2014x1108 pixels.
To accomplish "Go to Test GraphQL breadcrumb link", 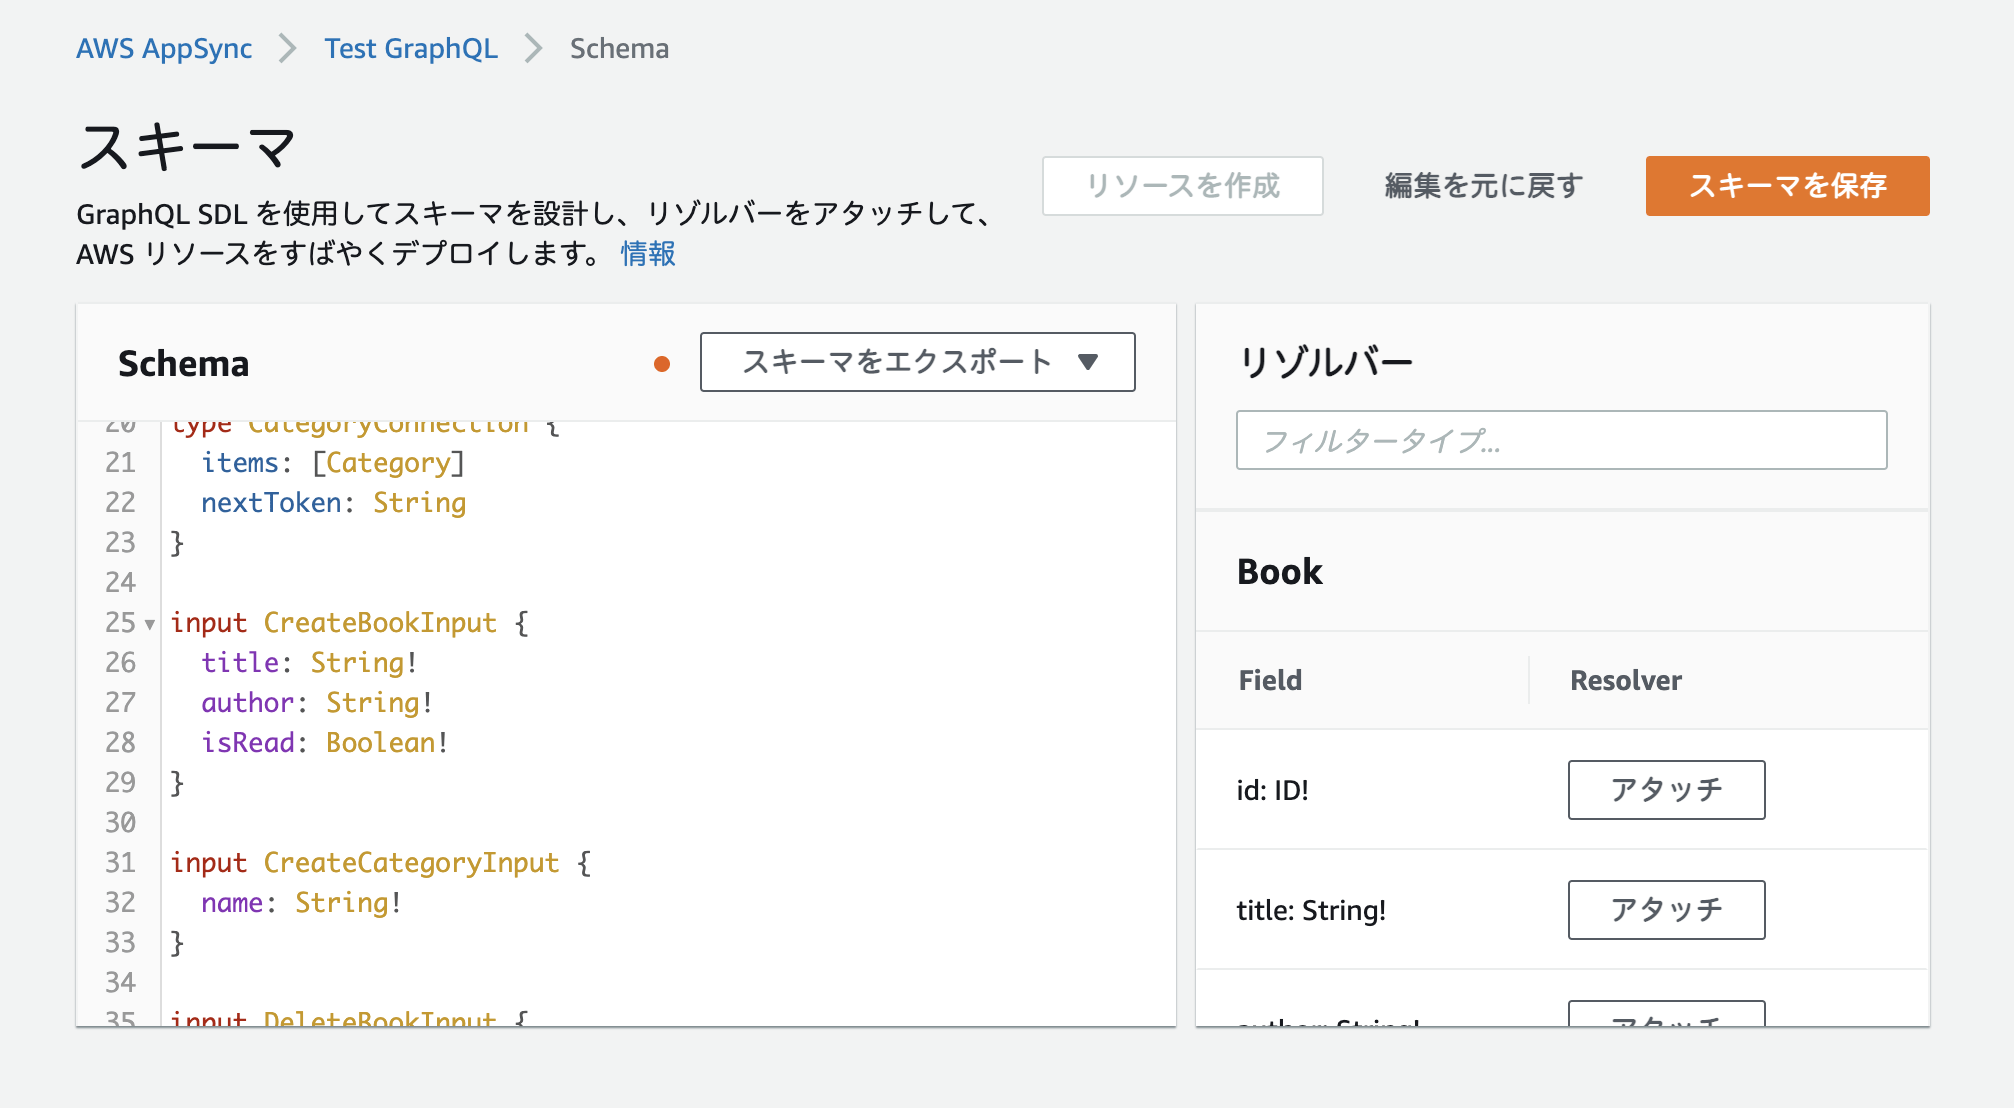I will [411, 48].
